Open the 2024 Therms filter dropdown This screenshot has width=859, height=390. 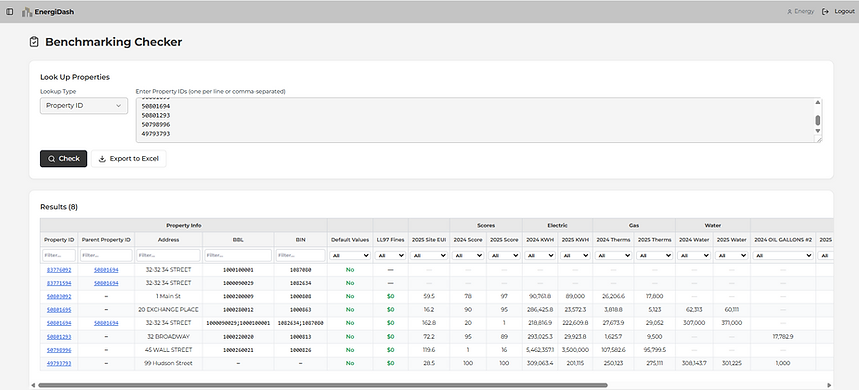614,255
